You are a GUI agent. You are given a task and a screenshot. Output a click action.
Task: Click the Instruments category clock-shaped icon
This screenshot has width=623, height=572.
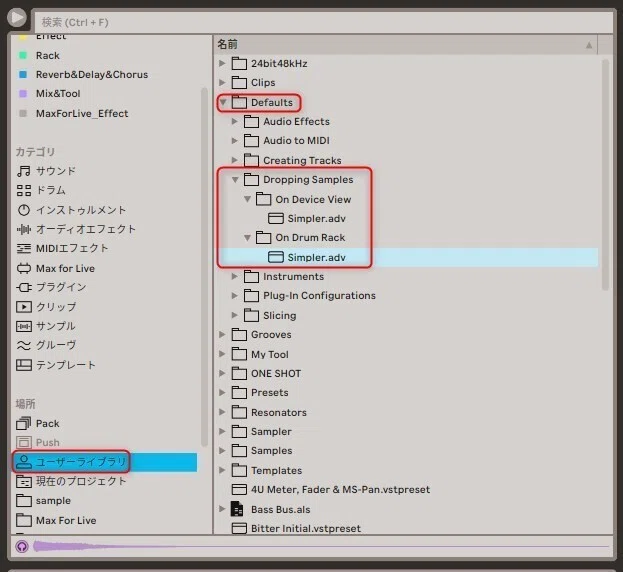pos(23,210)
